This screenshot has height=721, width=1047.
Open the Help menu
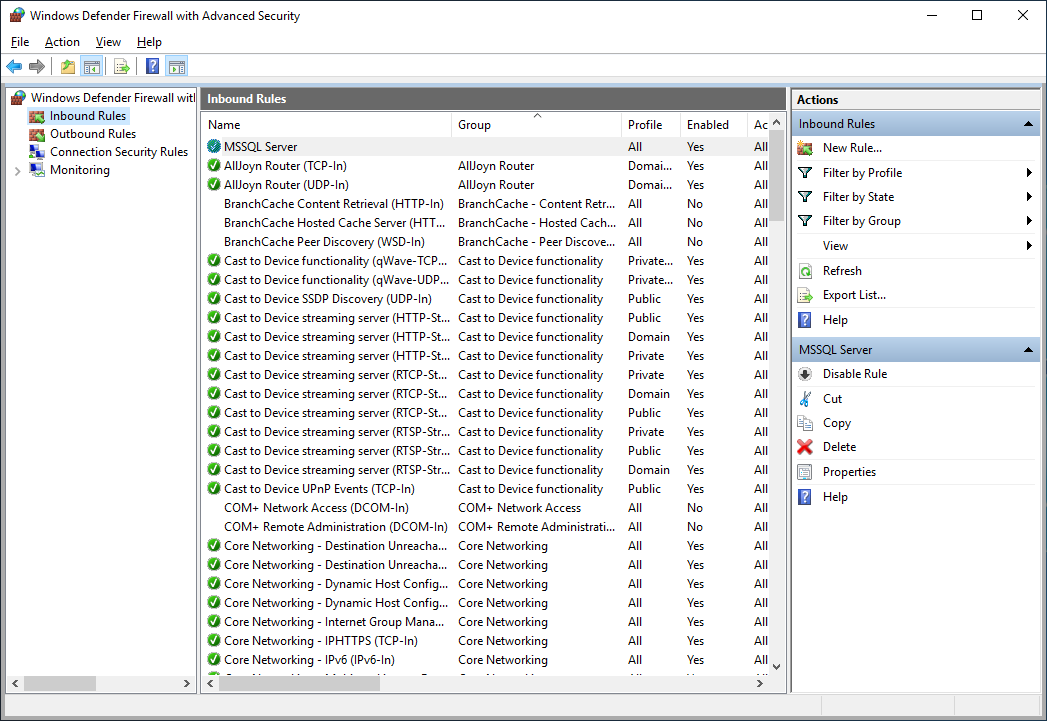click(149, 42)
